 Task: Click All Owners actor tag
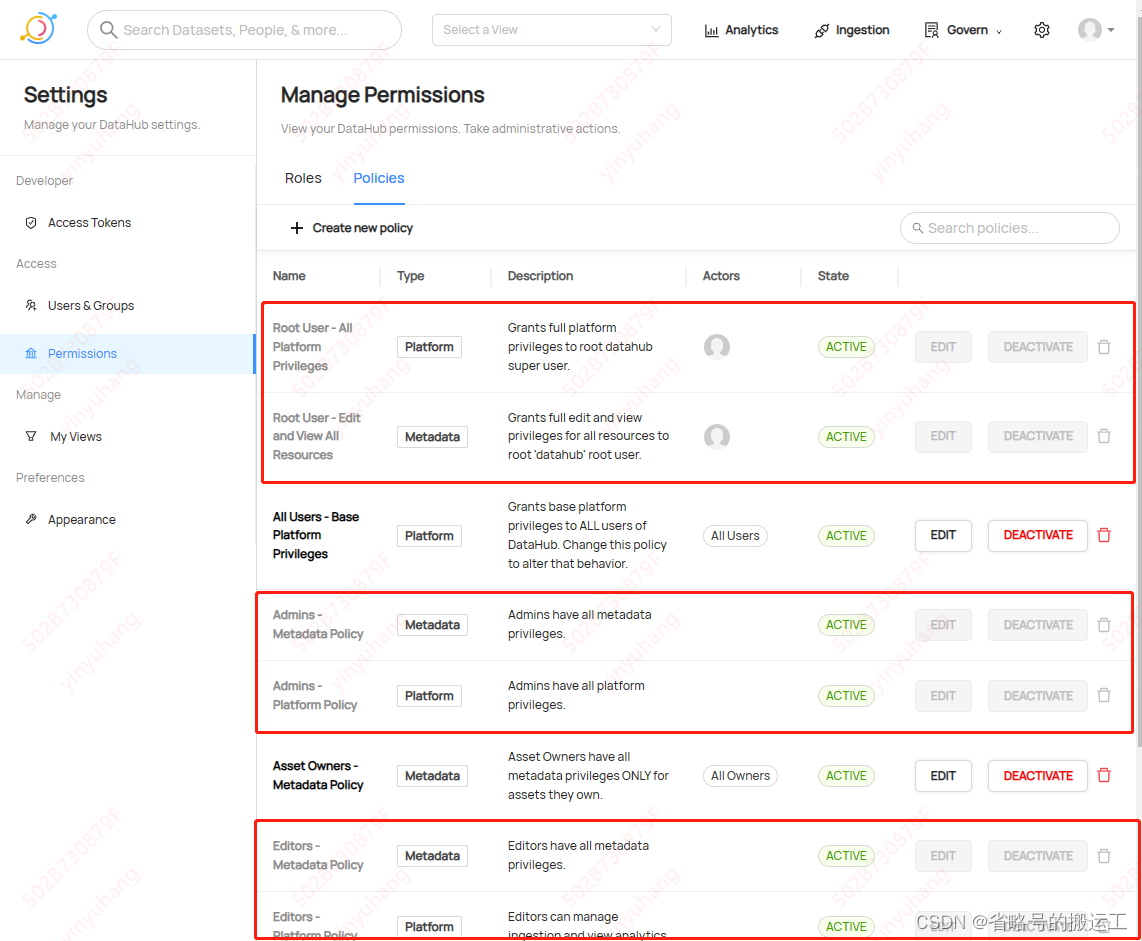pyautogui.click(x=740, y=776)
